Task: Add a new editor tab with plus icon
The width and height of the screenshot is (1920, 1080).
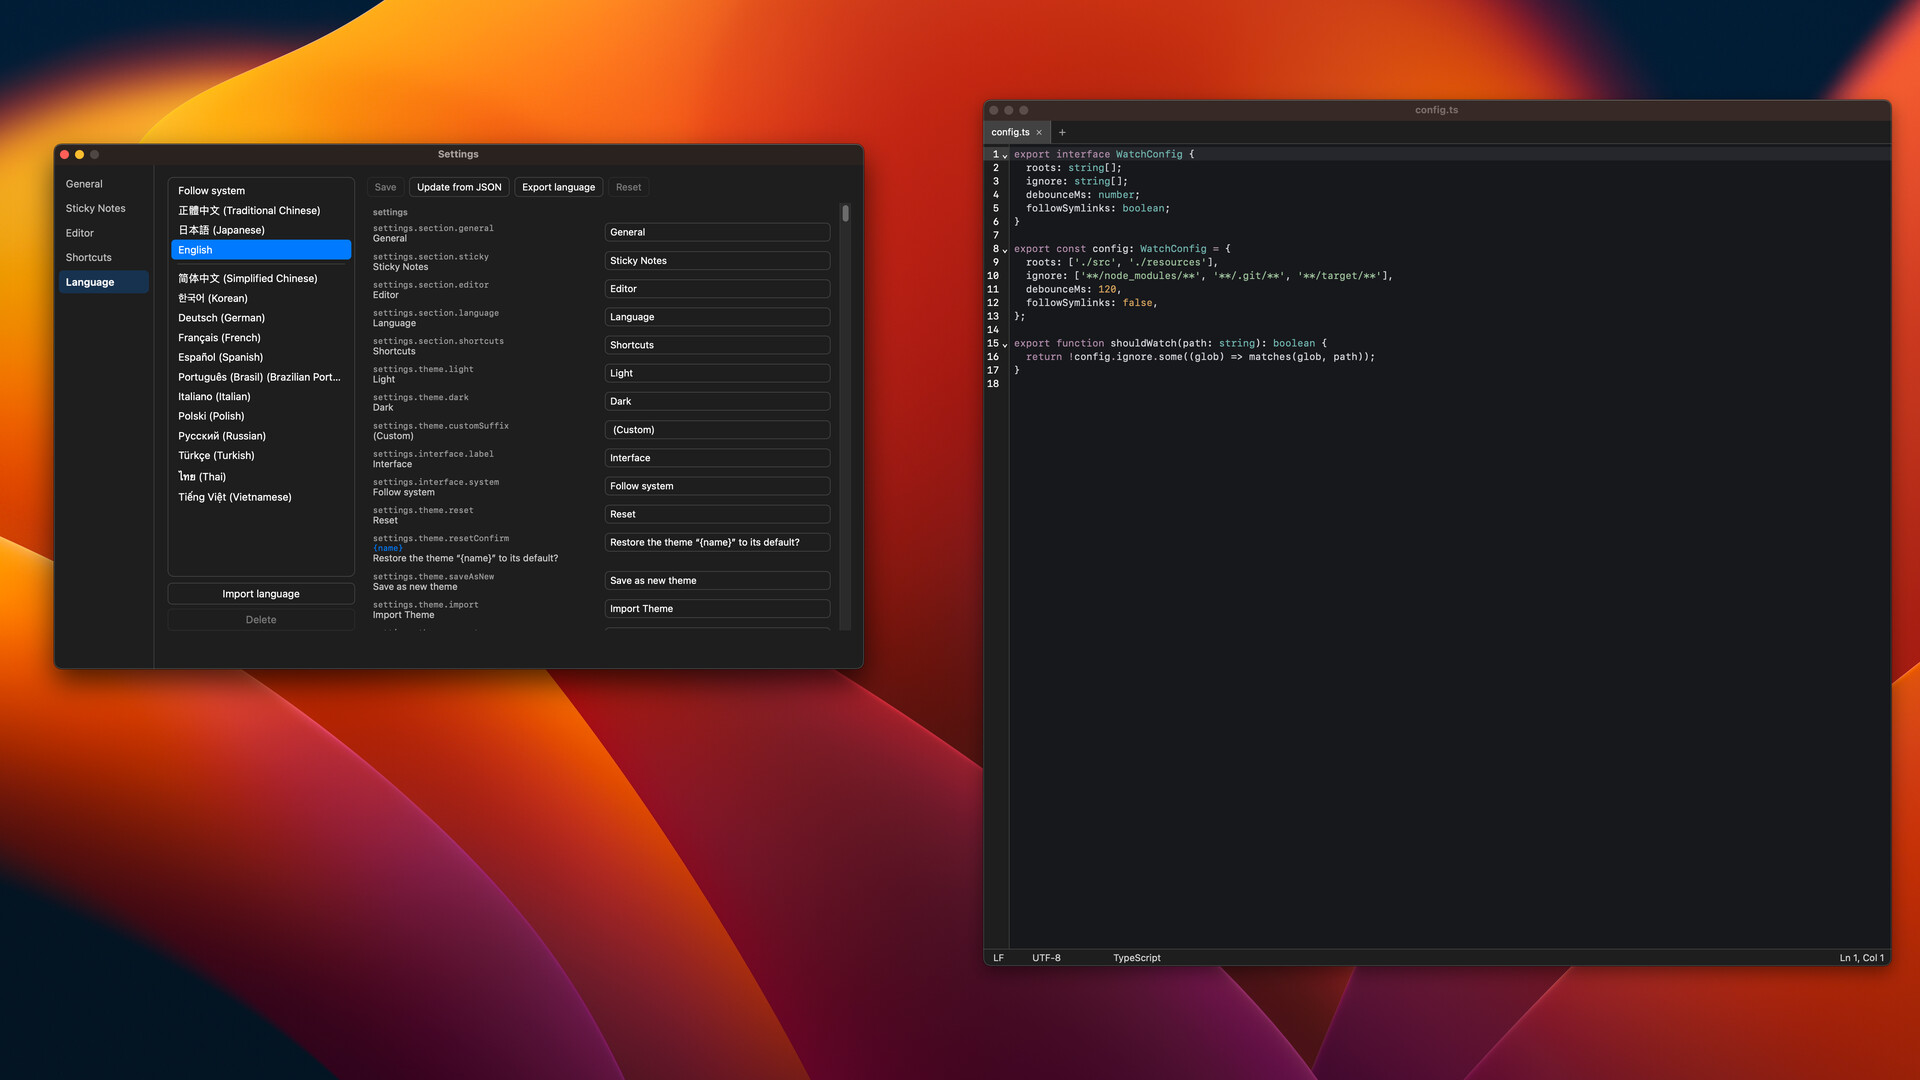Action: [1062, 132]
